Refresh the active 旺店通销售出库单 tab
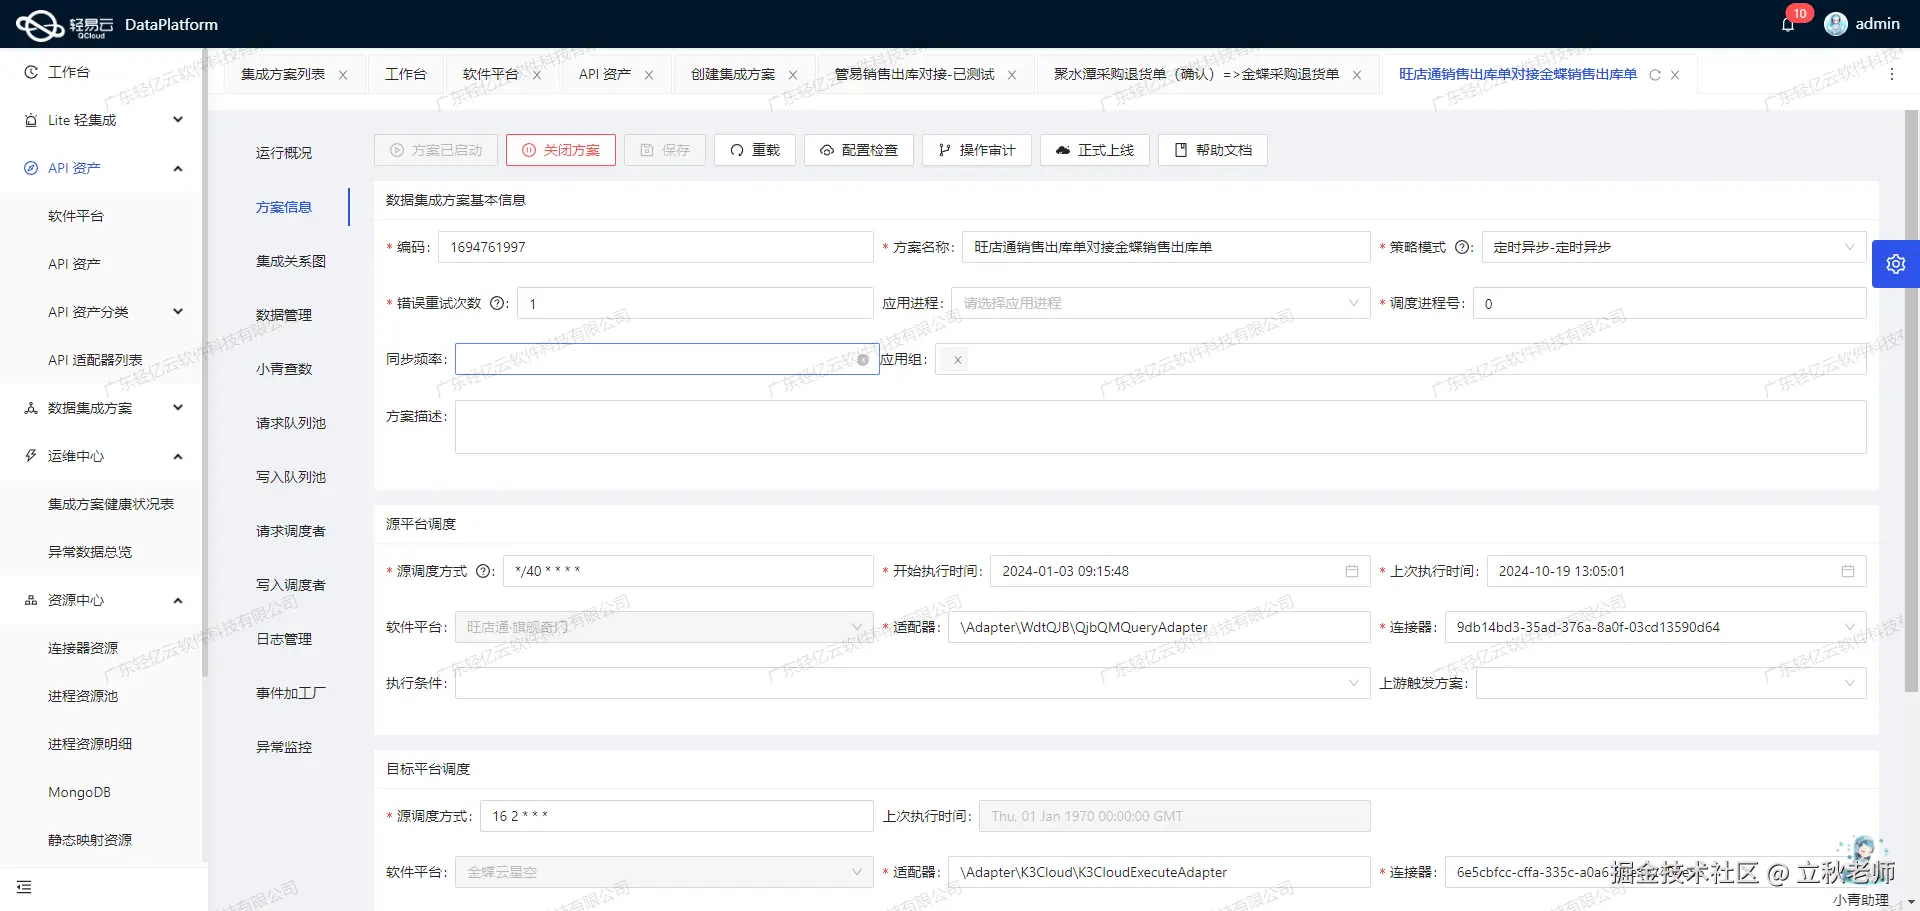 (1656, 74)
